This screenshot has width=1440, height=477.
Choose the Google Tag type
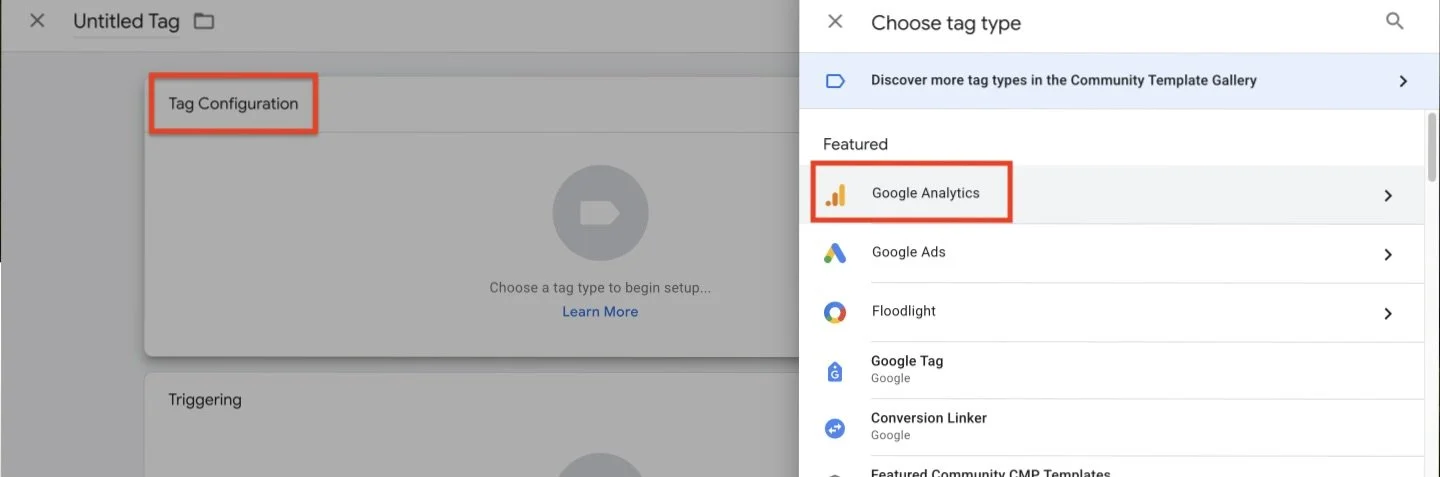(1112, 370)
